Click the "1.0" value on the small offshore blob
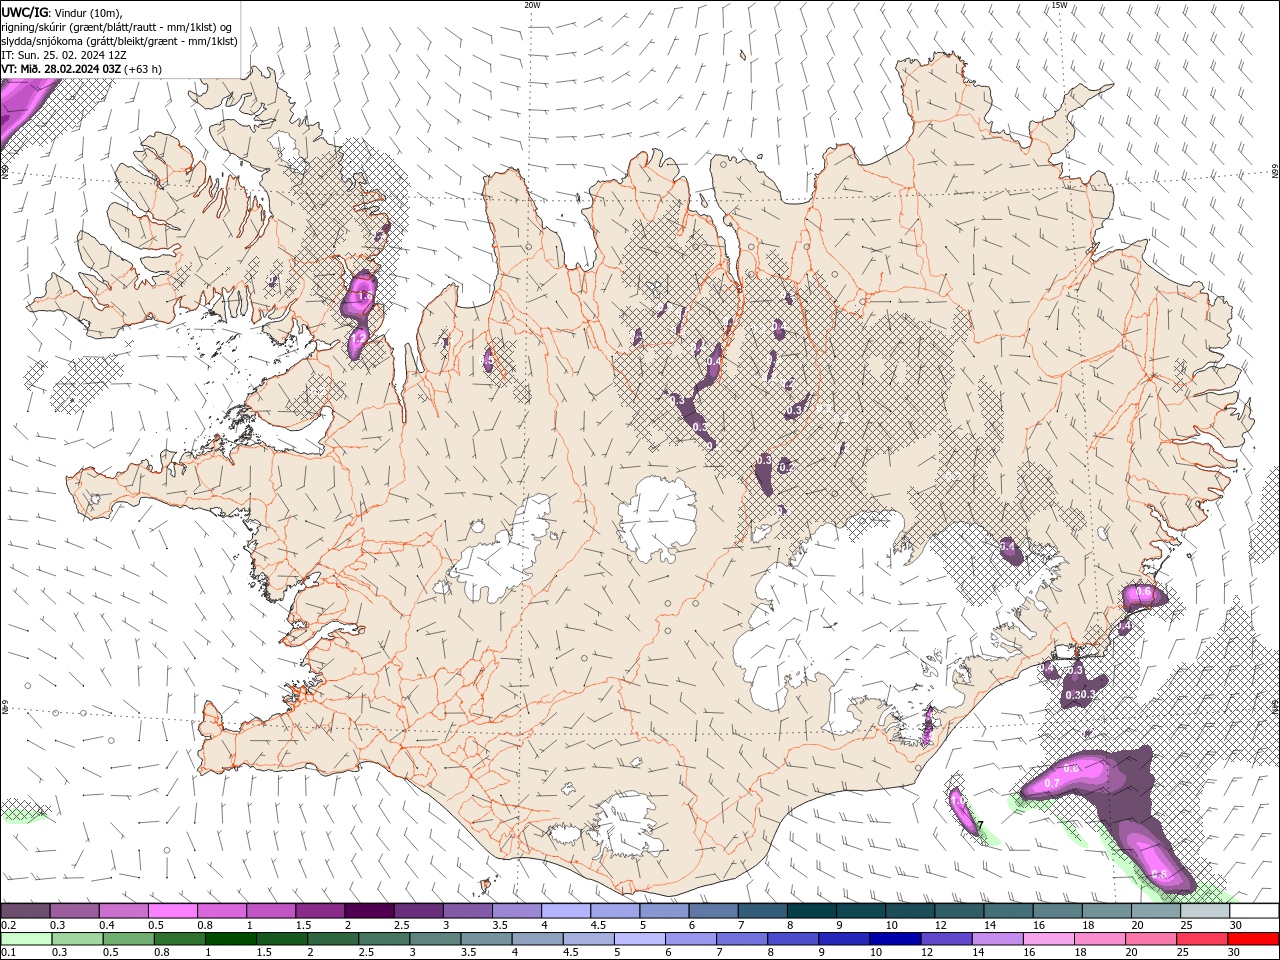The height and width of the screenshot is (960, 1280). pos(958,802)
